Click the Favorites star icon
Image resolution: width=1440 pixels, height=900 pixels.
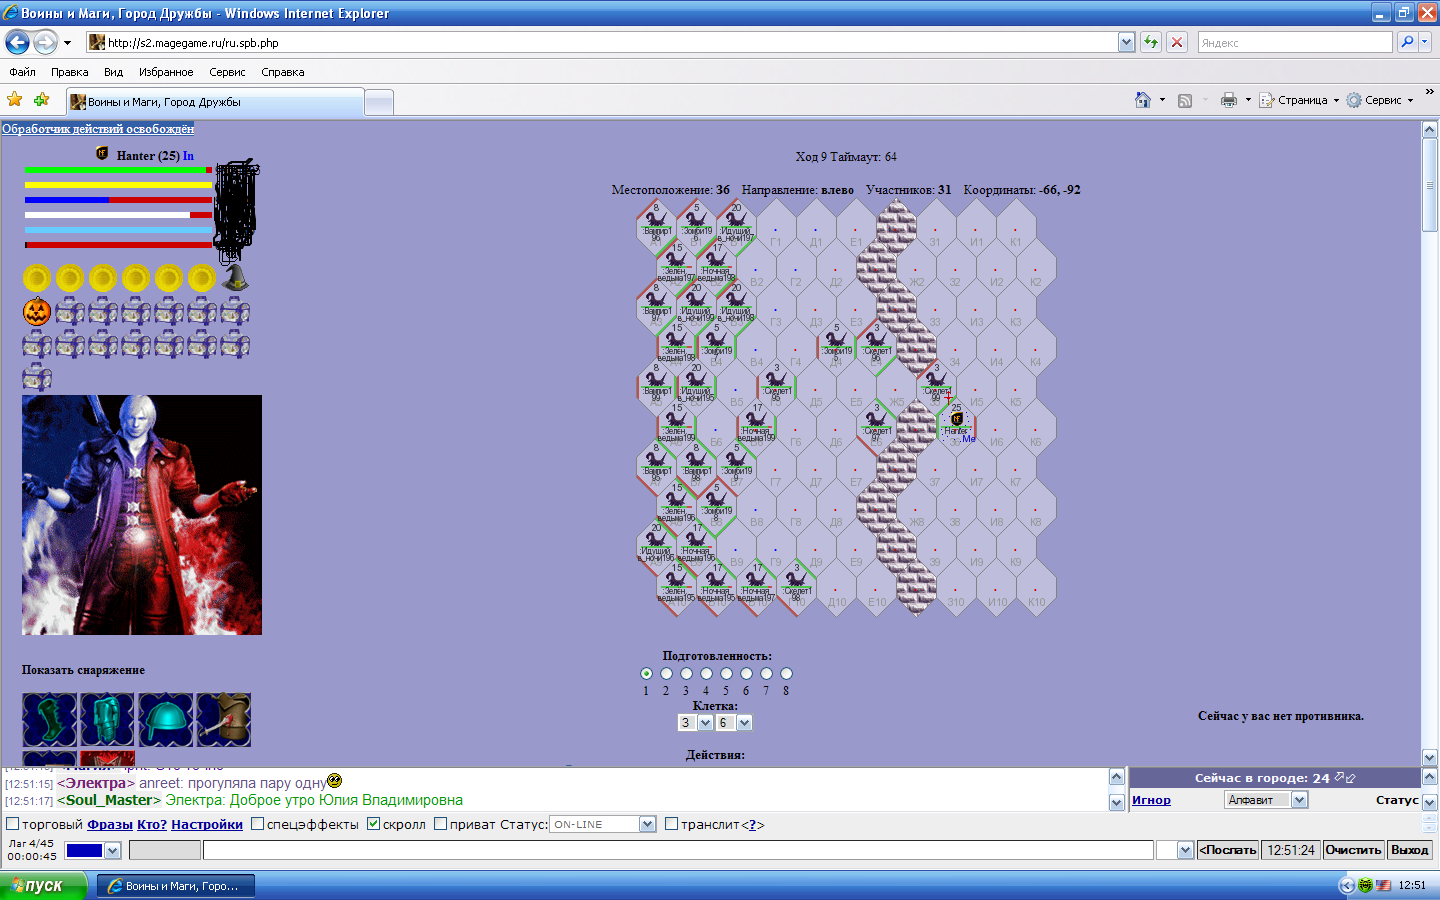14,100
